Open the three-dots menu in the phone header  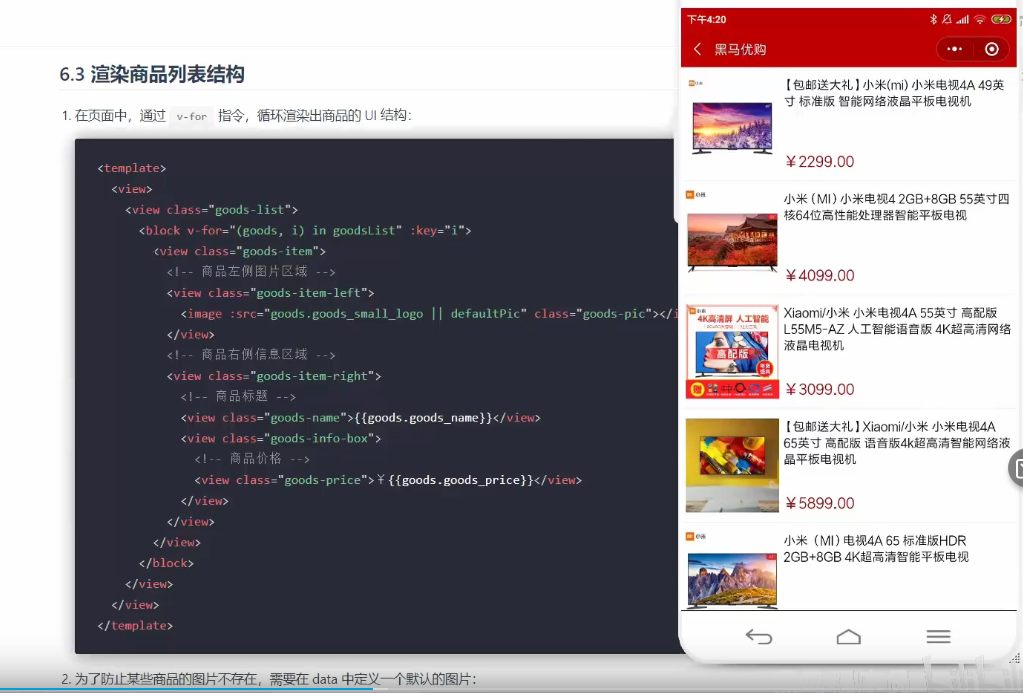pos(954,49)
